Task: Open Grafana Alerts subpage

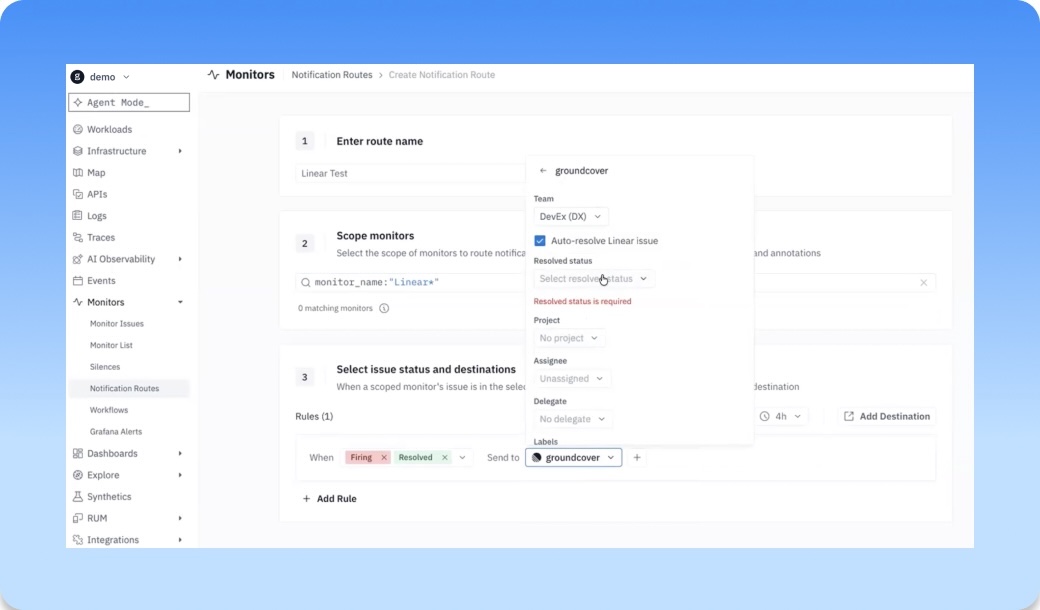Action: click(x=116, y=432)
